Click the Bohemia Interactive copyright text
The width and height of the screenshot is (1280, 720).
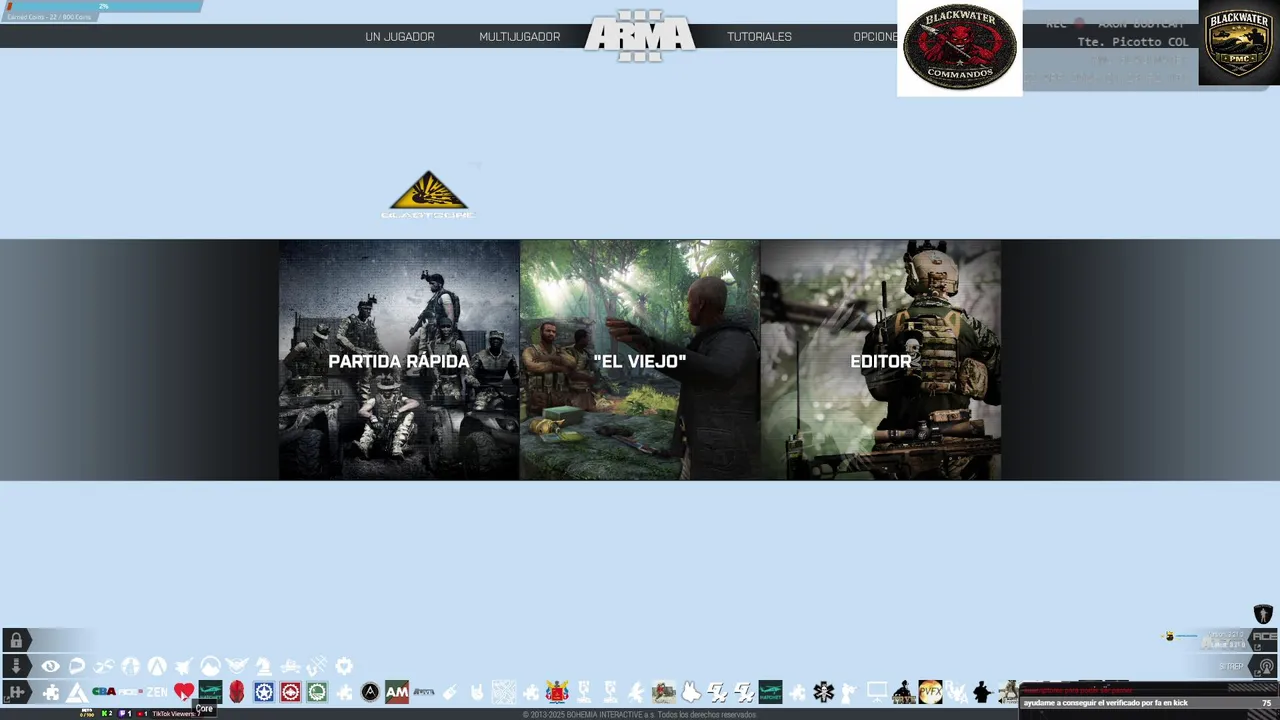click(x=640, y=715)
